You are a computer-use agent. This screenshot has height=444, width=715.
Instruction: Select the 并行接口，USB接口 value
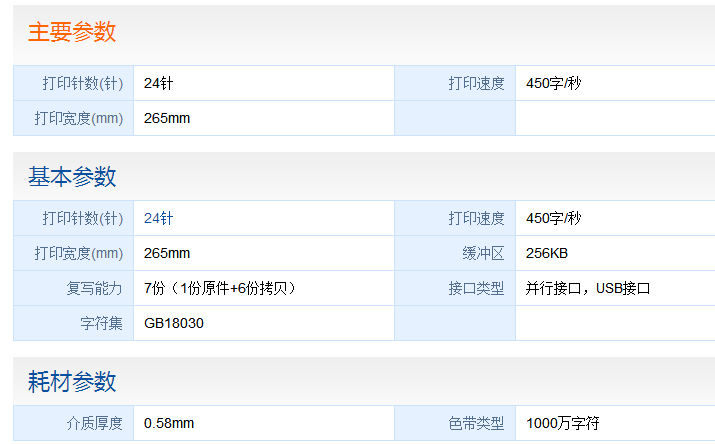pos(588,288)
